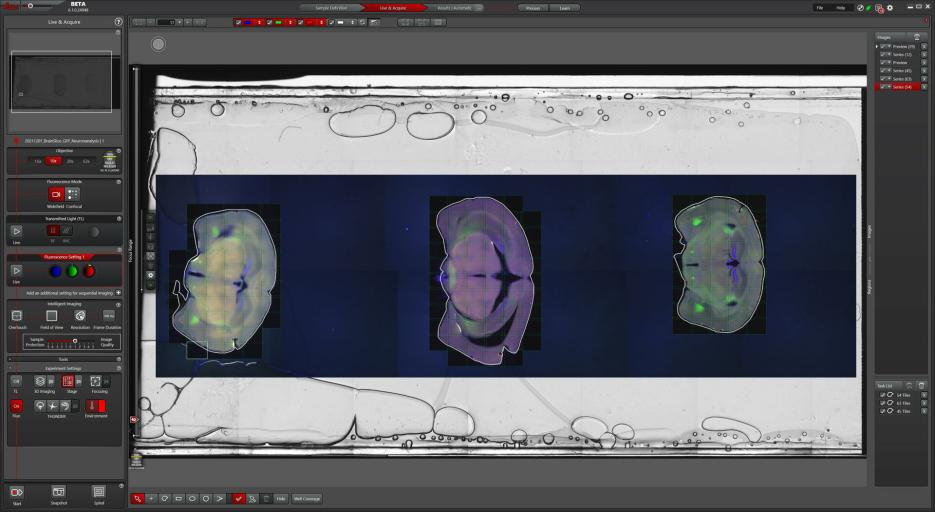Collapse the Objective panel

coord(118,151)
